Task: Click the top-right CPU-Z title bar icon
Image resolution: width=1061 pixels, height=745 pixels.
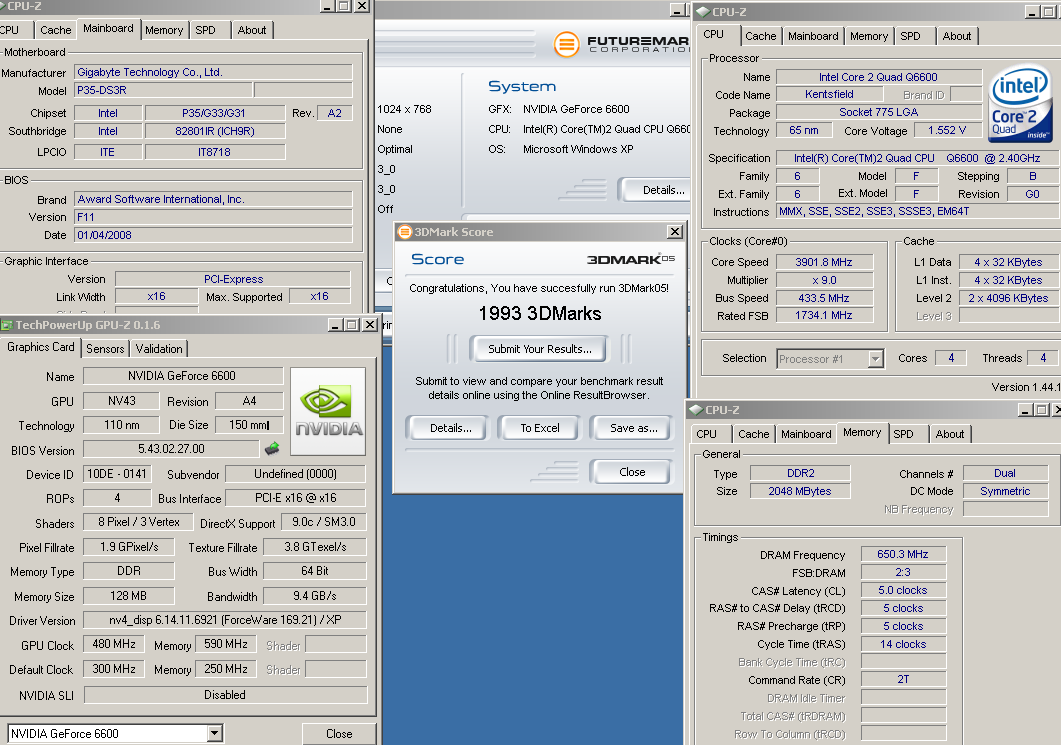Action: [x=702, y=12]
